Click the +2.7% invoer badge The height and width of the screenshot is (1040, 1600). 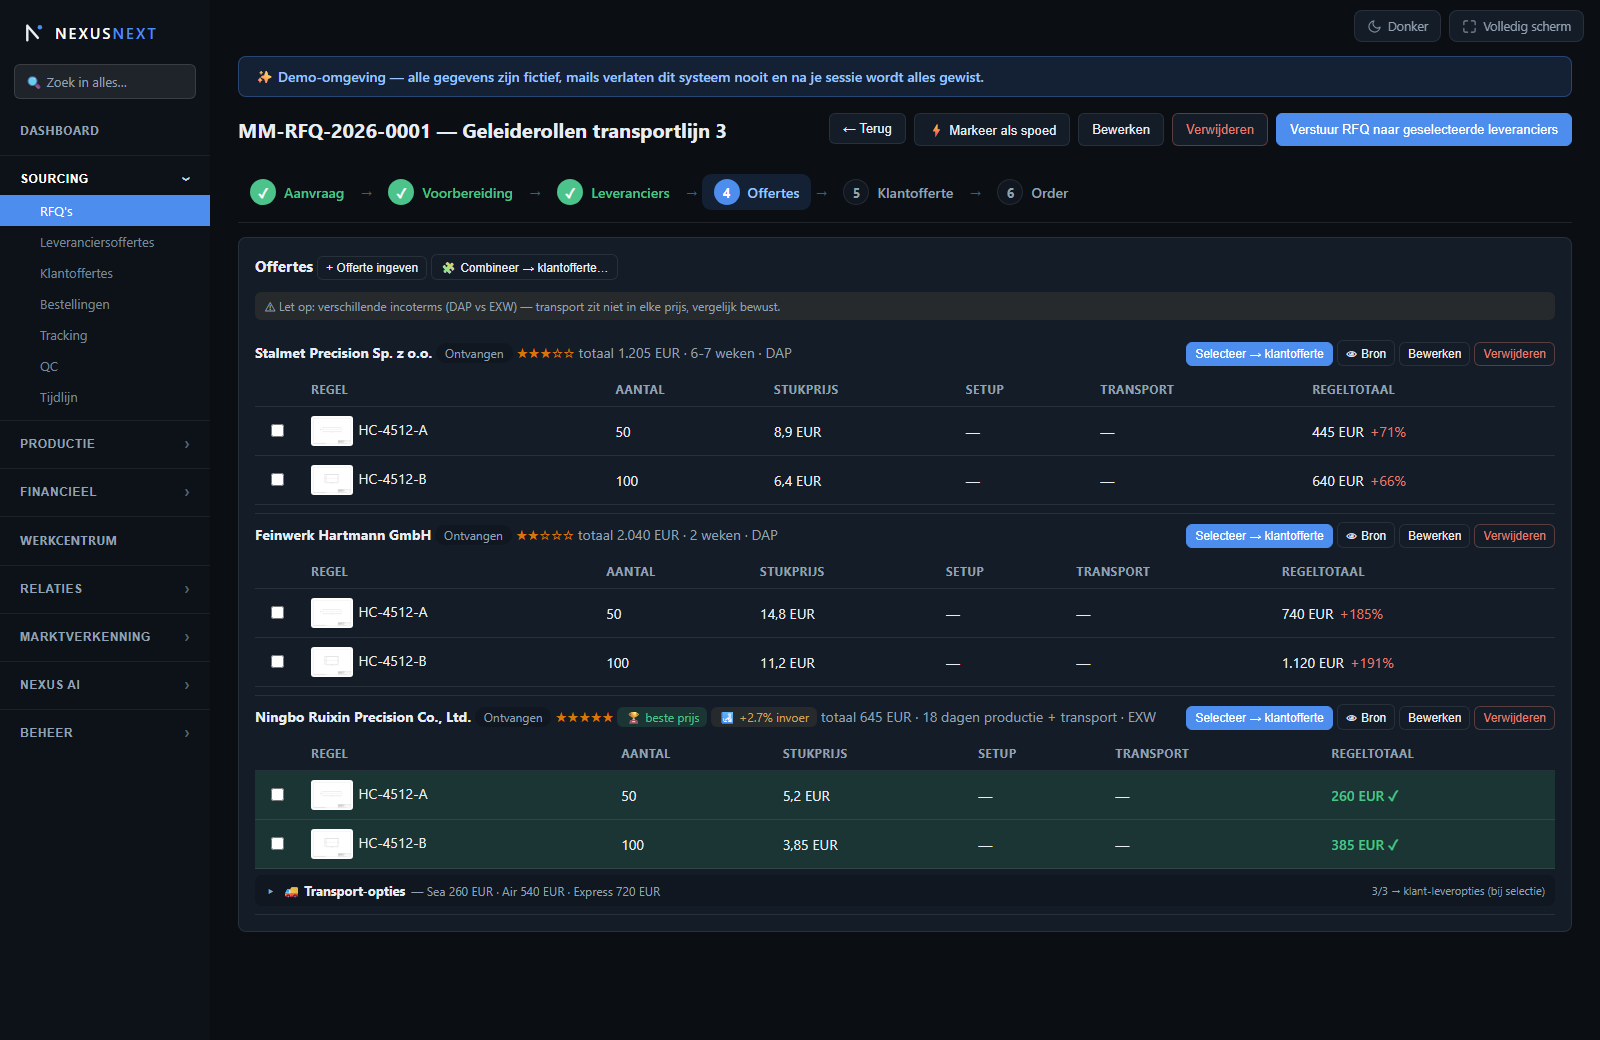(x=764, y=718)
